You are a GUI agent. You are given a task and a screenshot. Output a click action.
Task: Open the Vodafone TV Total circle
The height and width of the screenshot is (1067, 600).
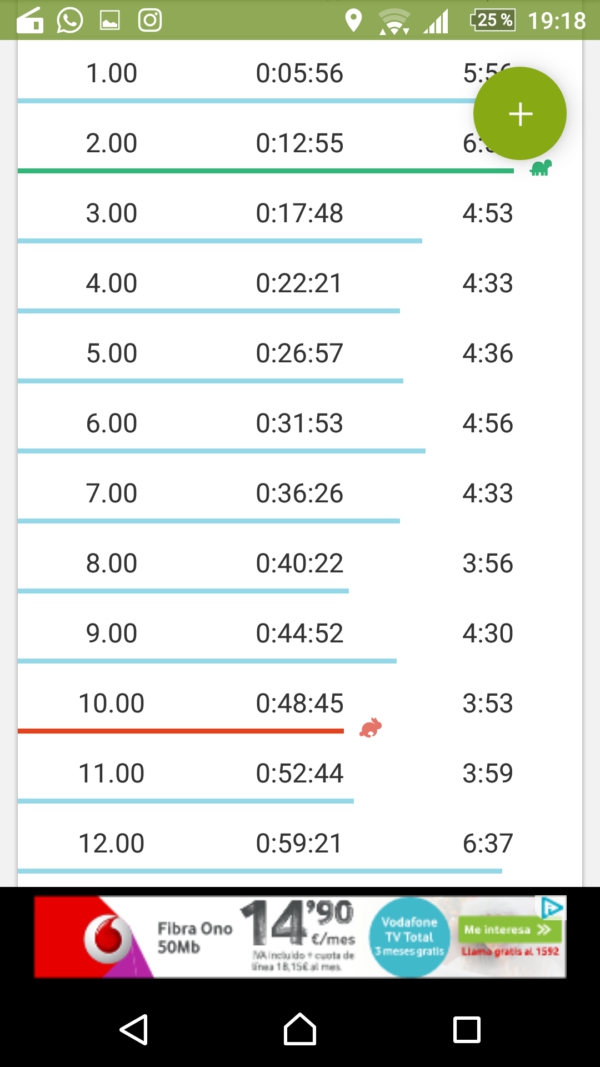(410, 937)
